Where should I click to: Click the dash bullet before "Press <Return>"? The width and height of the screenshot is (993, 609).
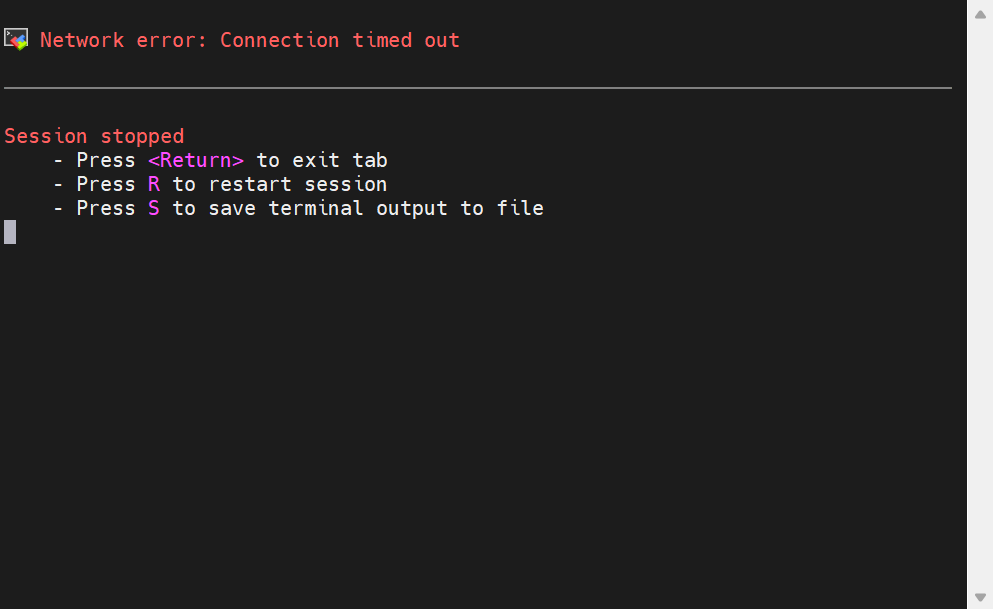pyautogui.click(x=58, y=160)
